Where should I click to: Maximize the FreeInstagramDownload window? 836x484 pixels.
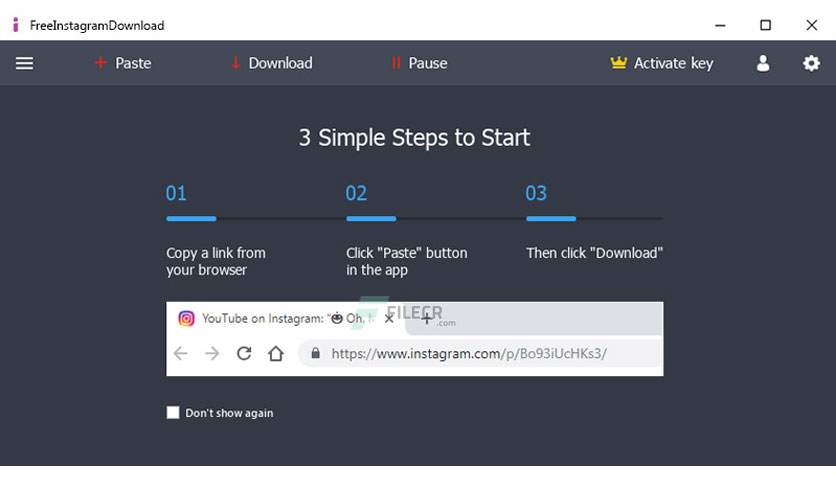(765, 25)
